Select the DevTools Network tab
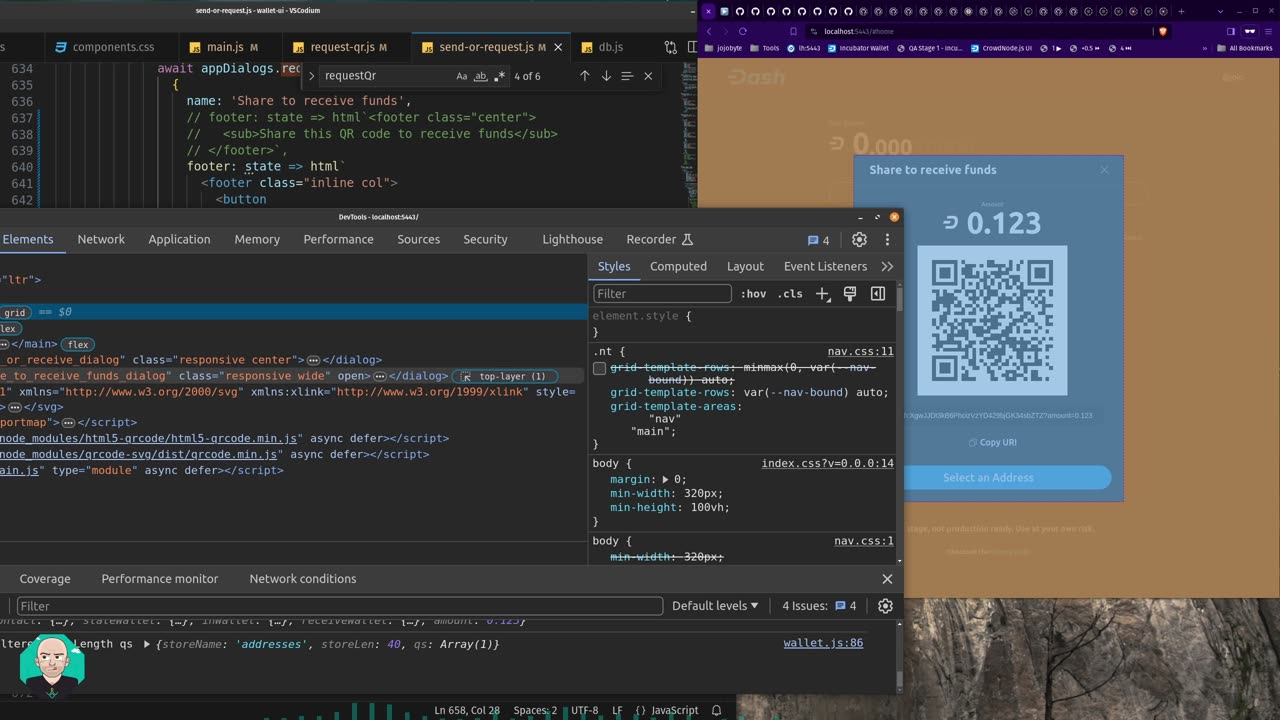This screenshot has width=1280, height=720. point(101,239)
